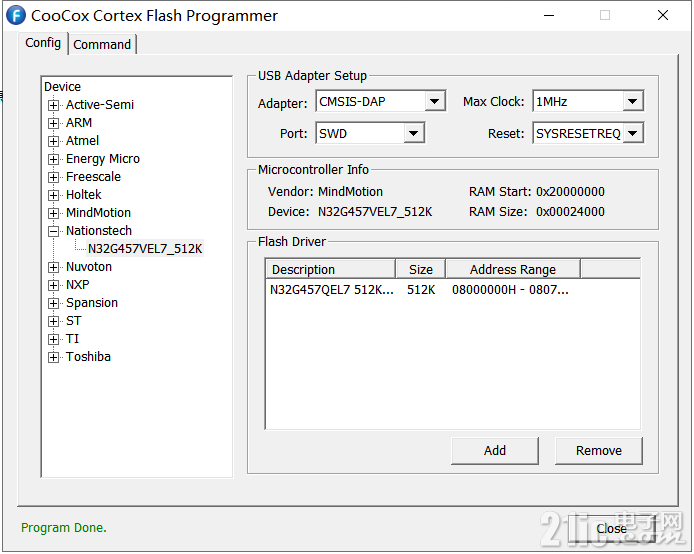Expand the Active-Semi vendor node
The width and height of the screenshot is (694, 554).
pos(54,105)
